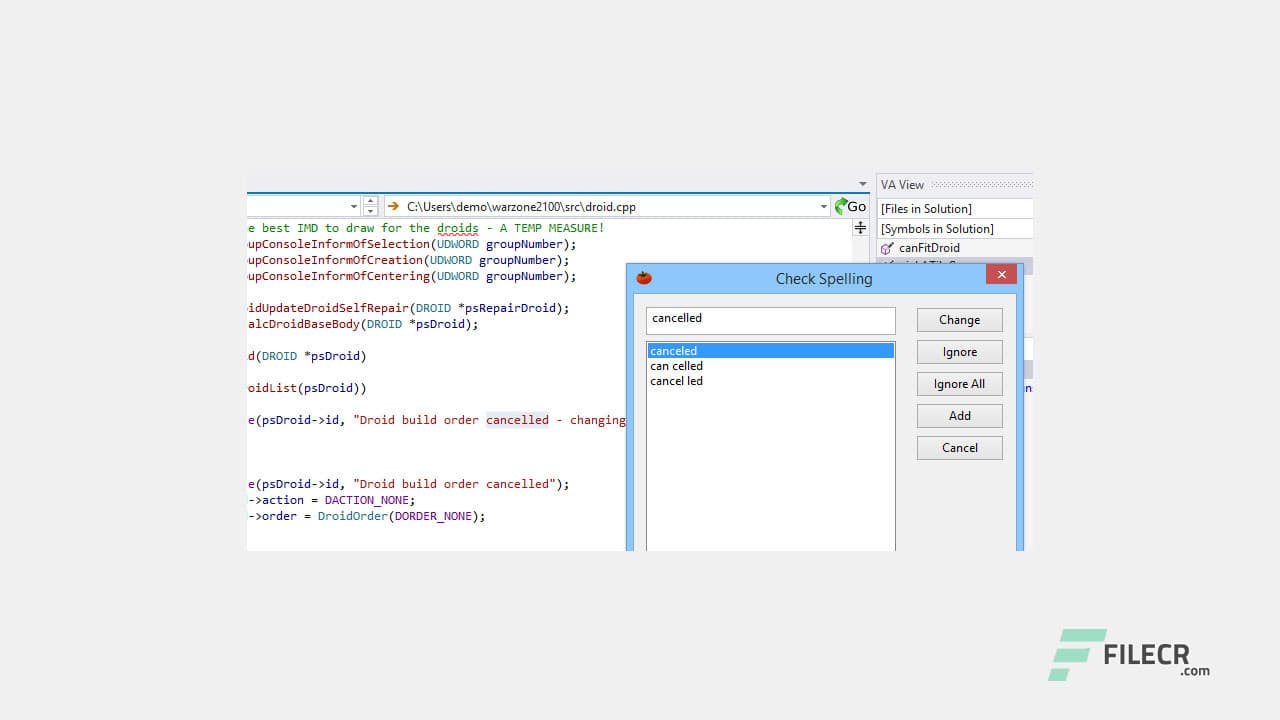The height and width of the screenshot is (720, 1280).
Task: Add 'cancelled' to the dictionary
Action: (958, 415)
